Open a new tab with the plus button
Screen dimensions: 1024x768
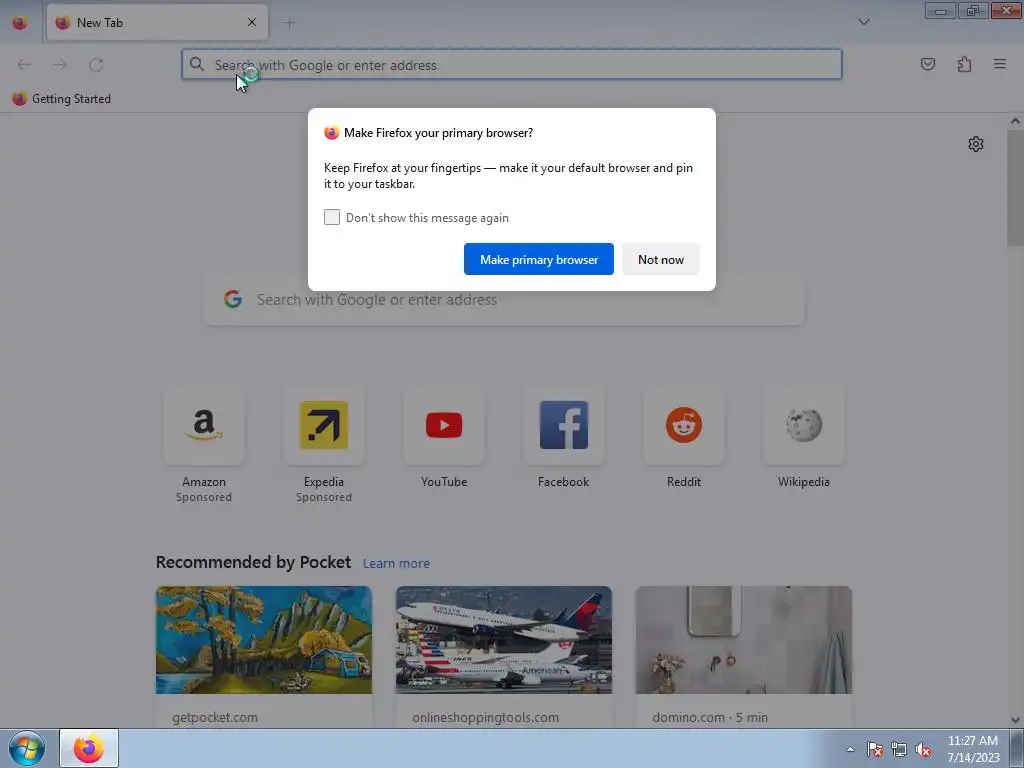coord(289,23)
